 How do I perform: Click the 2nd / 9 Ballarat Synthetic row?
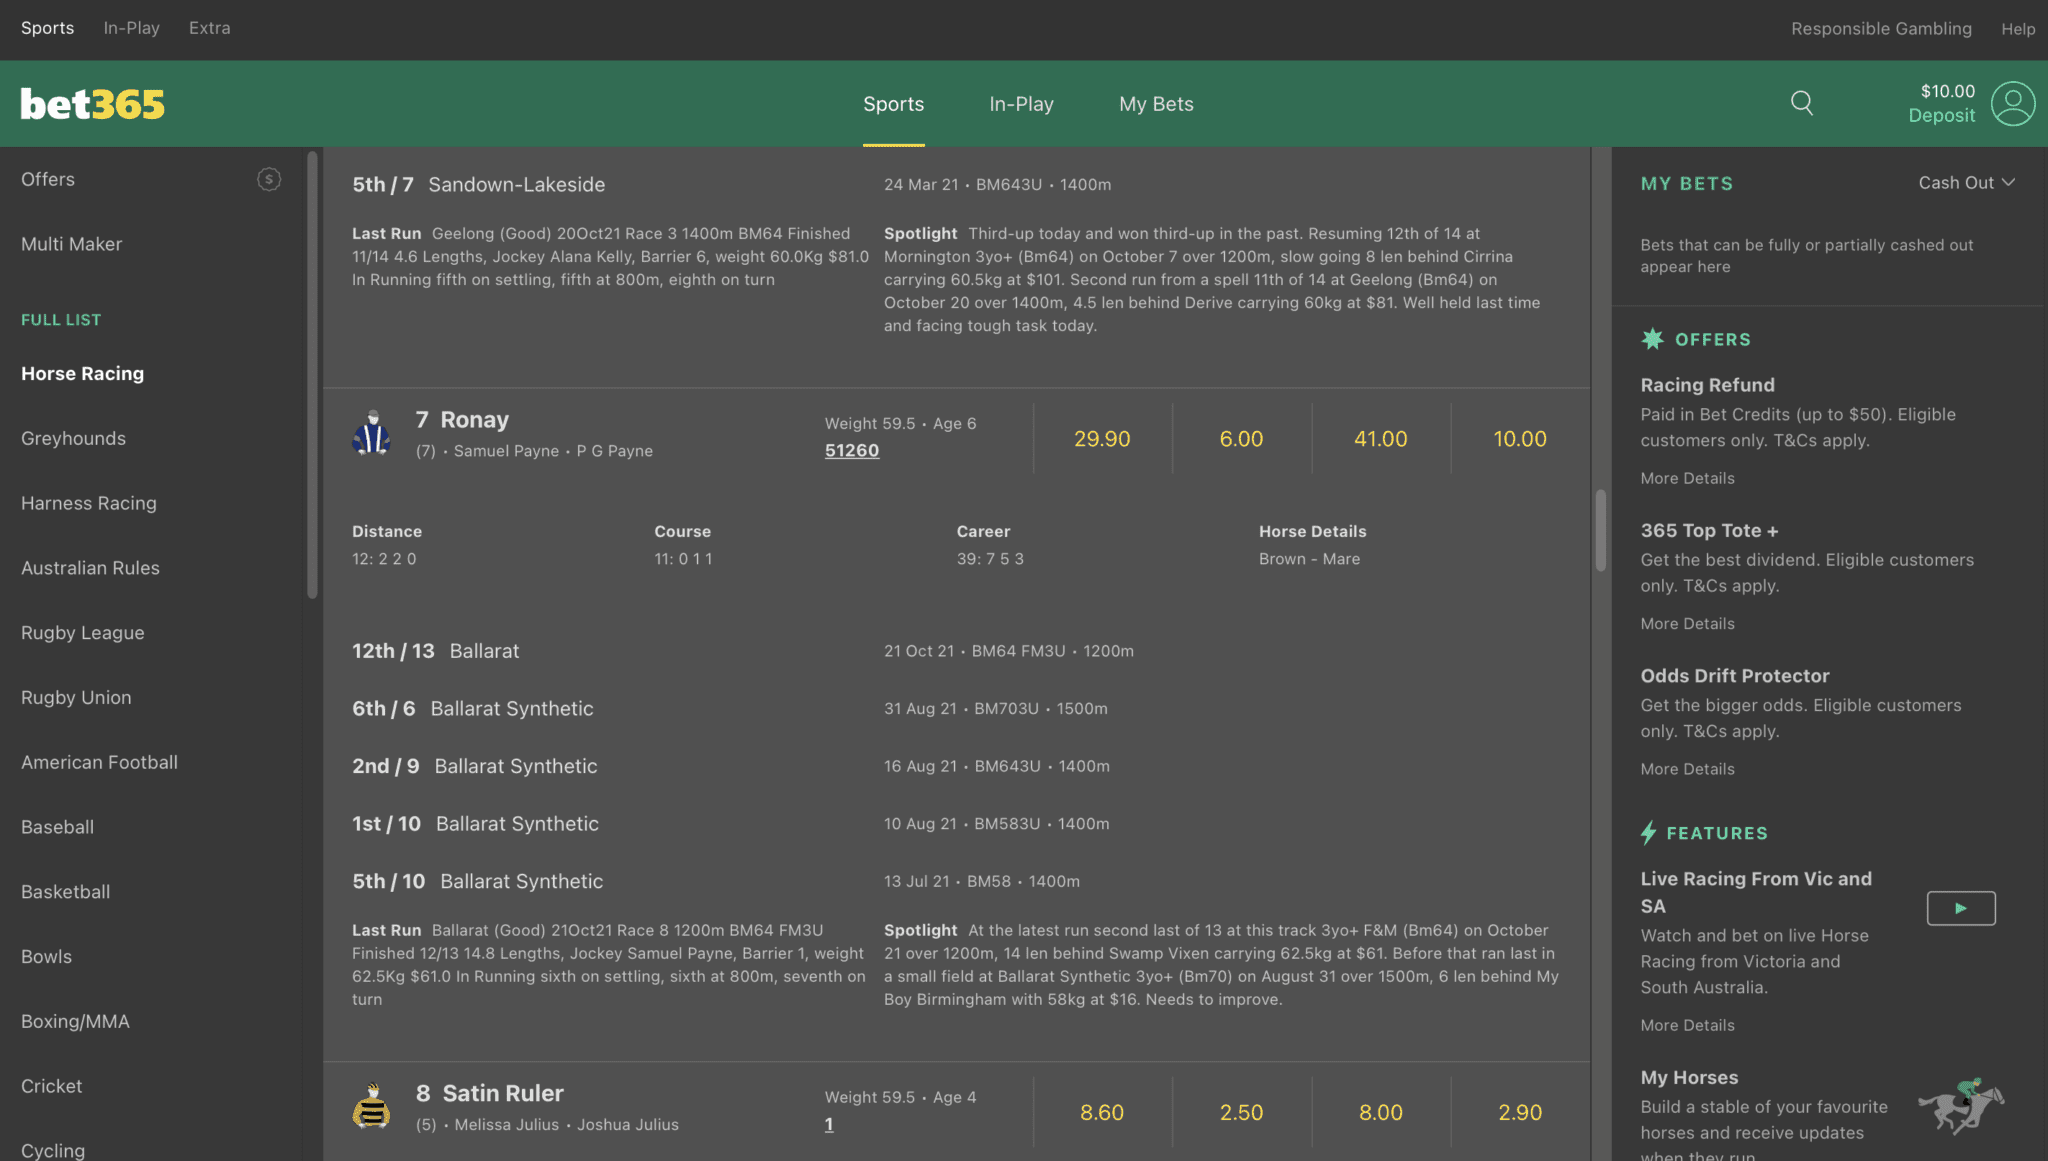pyautogui.click(x=956, y=766)
